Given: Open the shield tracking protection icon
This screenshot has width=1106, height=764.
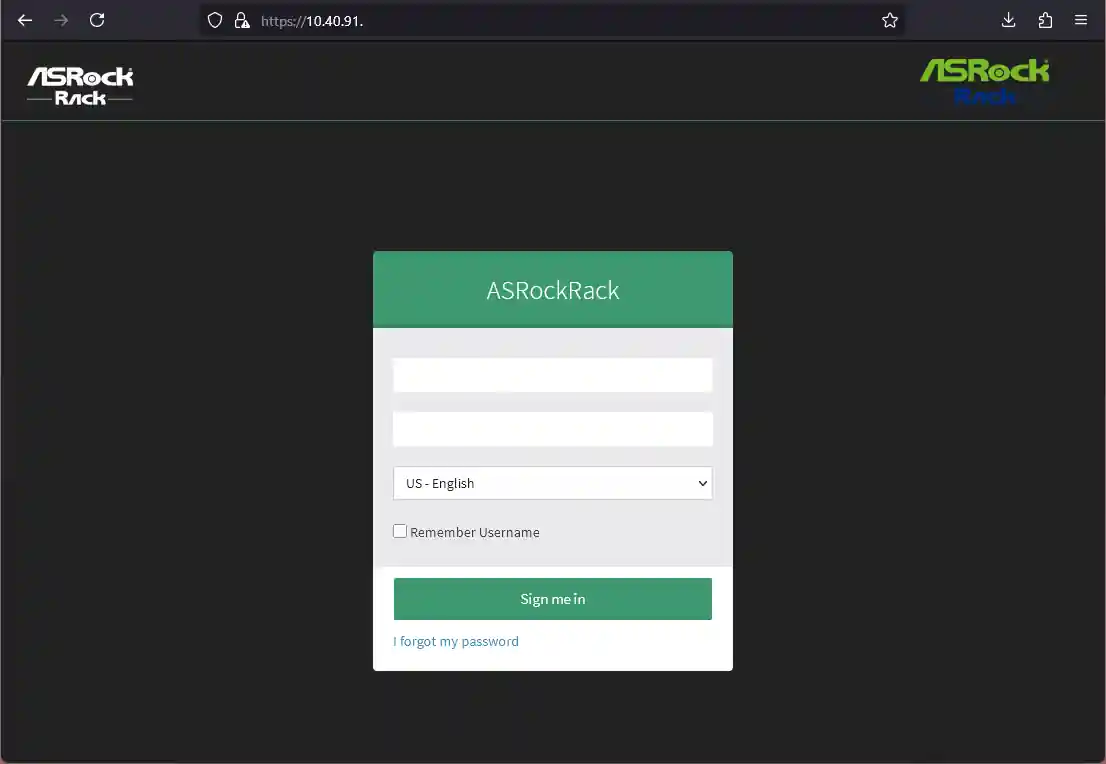Looking at the screenshot, I should click(x=215, y=20).
